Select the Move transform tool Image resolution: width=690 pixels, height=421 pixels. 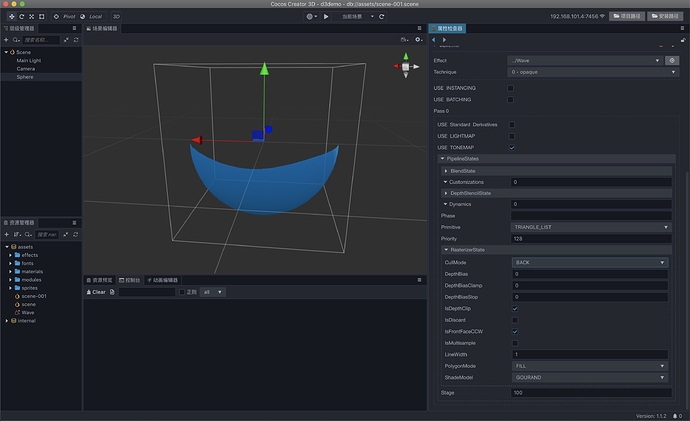tap(11, 17)
